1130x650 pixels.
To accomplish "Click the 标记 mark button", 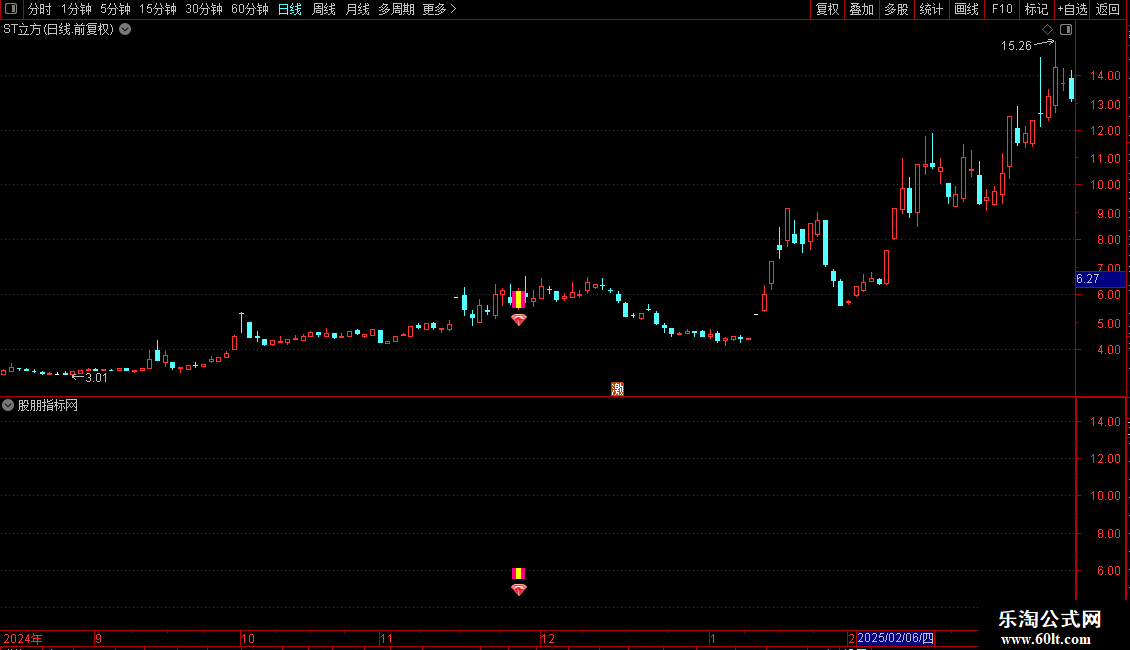I will [x=1036, y=9].
